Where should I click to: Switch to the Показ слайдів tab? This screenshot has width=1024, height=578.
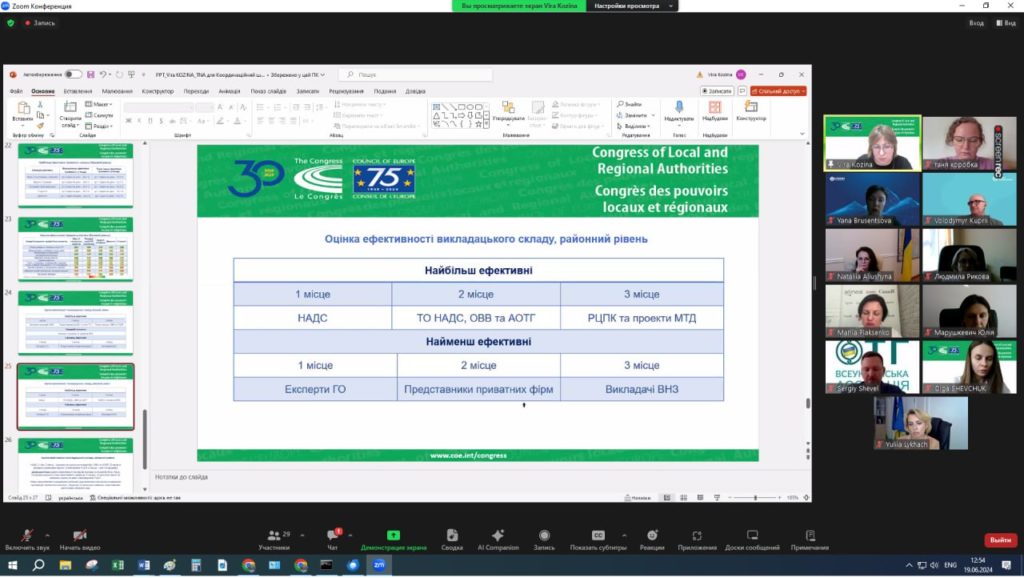pyautogui.click(x=268, y=91)
